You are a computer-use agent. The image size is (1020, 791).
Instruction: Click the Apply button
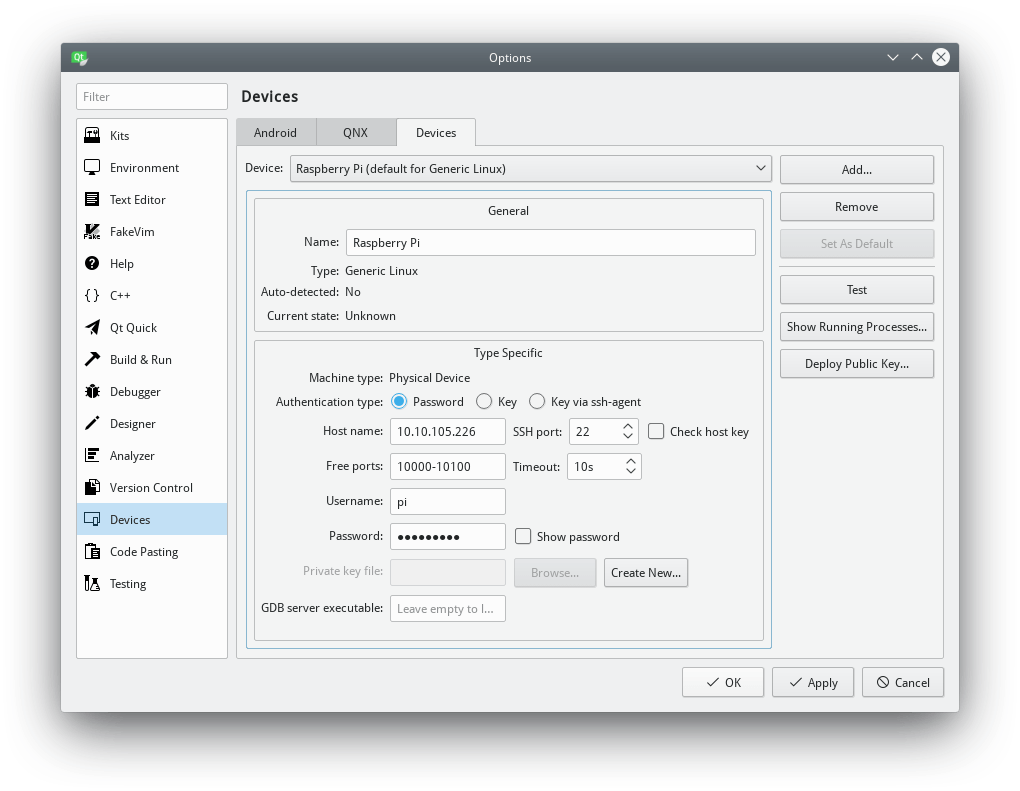click(812, 682)
